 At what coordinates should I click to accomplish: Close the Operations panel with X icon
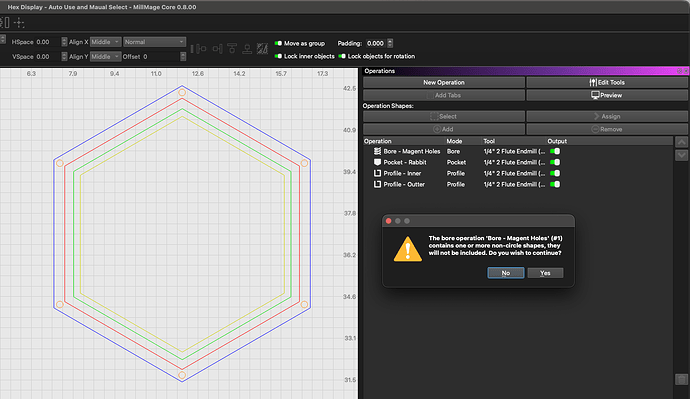point(686,71)
